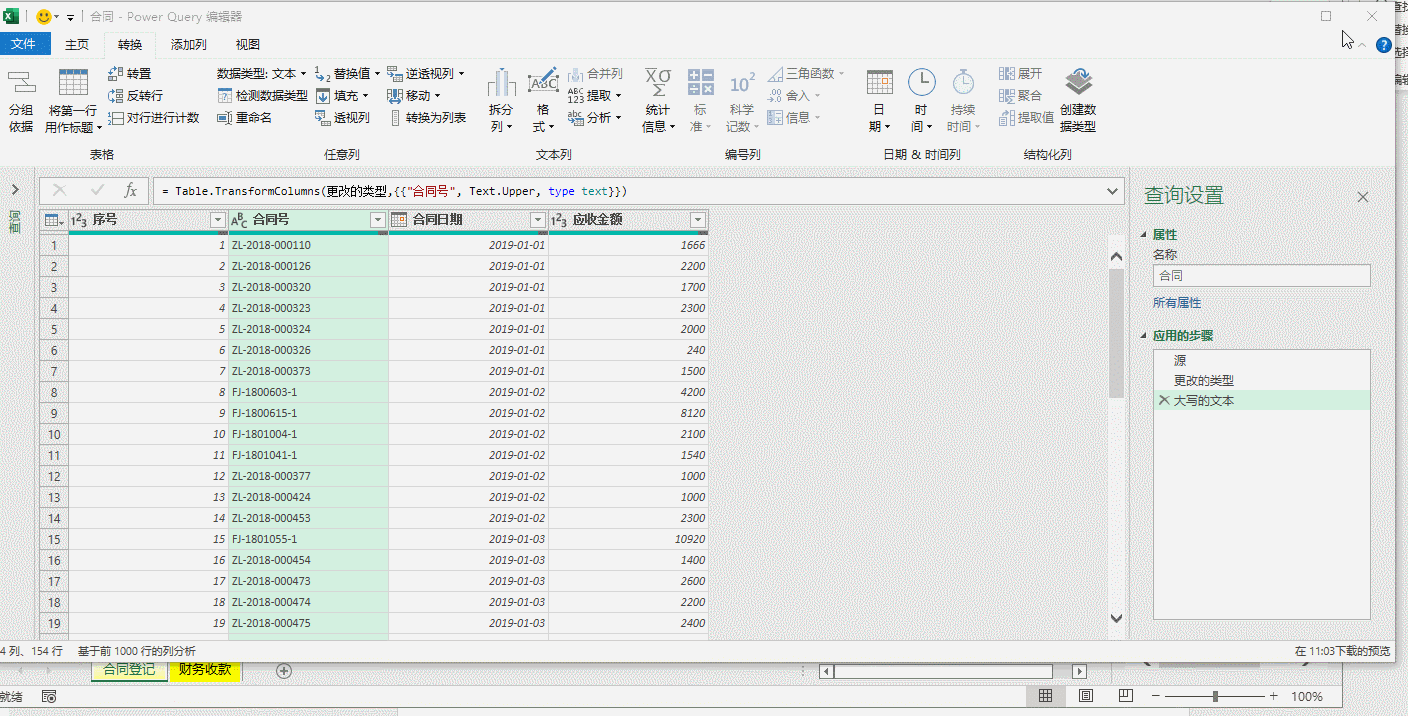Screen dimensions: 1408x716
Task: Switch to the 转换 ribbon tab
Action: [x=130, y=44]
